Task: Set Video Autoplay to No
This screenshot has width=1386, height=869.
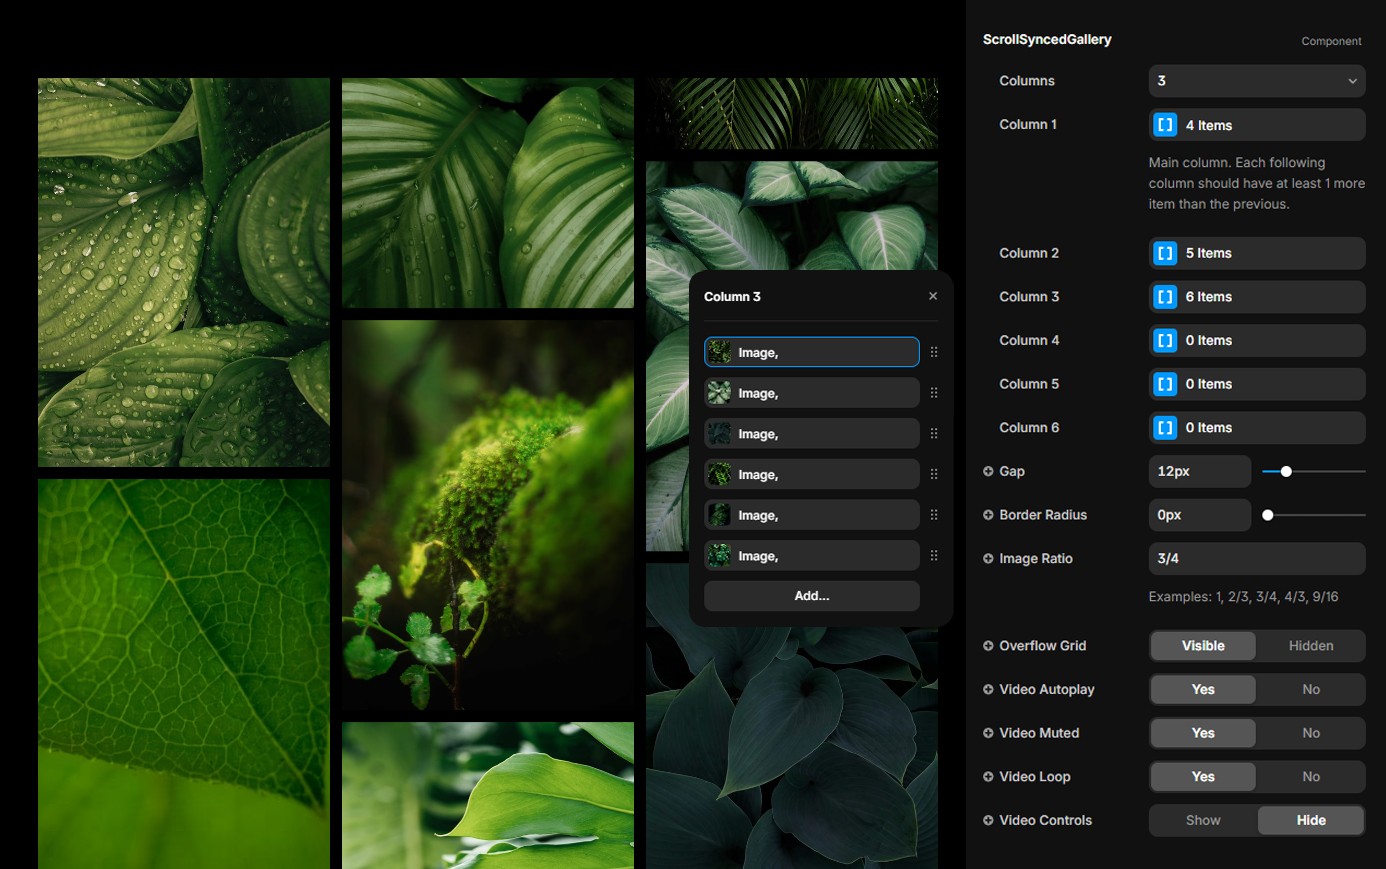Action: pos(1311,689)
